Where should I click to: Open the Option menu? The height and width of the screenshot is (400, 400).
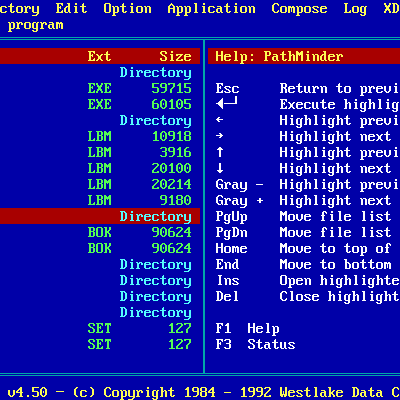[127, 9]
